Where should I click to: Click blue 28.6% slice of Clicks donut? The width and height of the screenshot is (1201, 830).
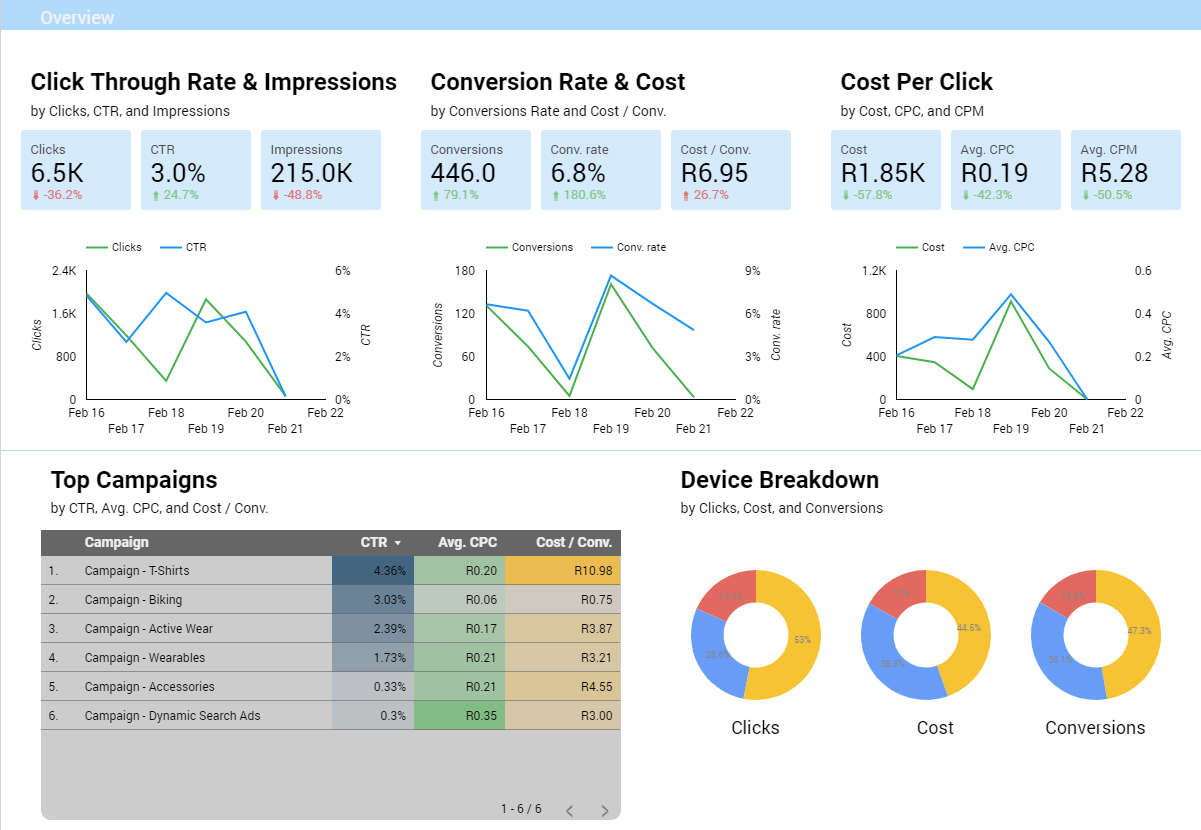point(716,655)
